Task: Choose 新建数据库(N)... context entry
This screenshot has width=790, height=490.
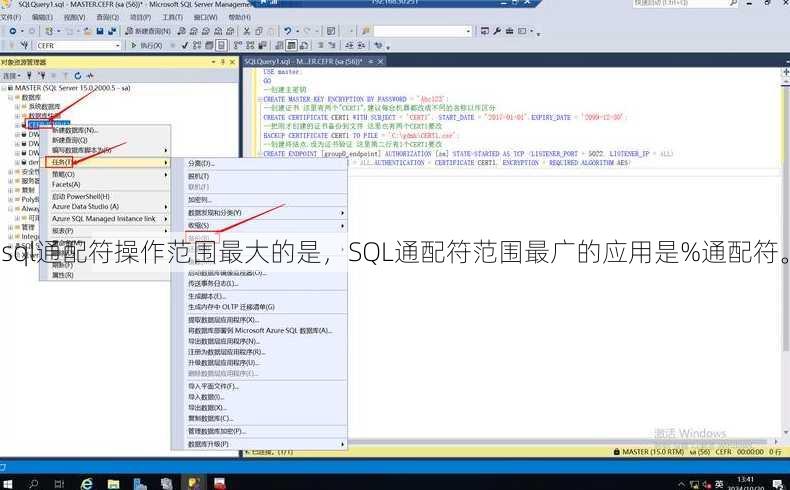Action: tap(76, 130)
